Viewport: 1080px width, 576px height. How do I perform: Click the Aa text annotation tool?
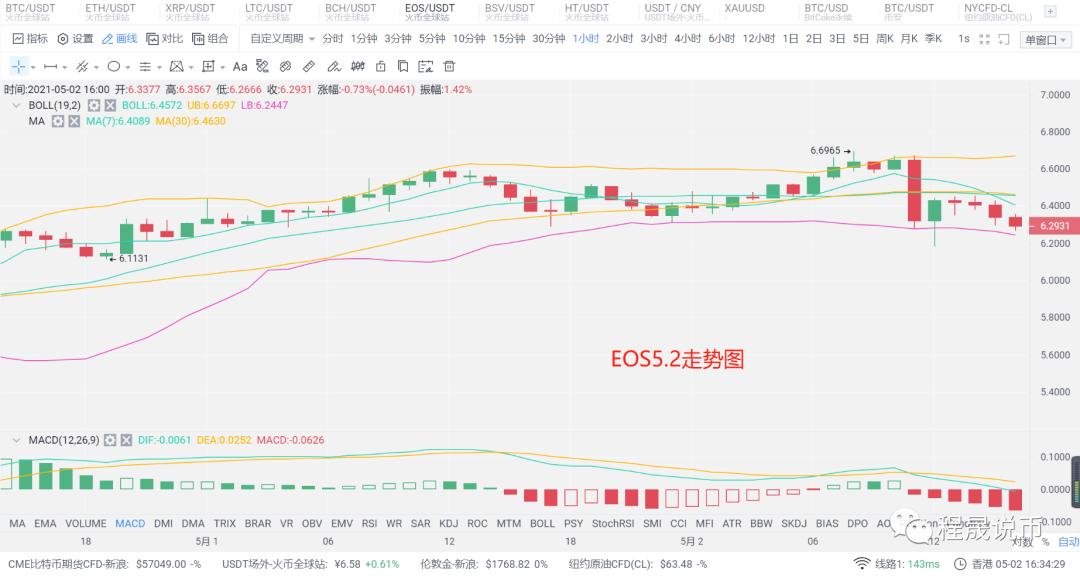240,66
